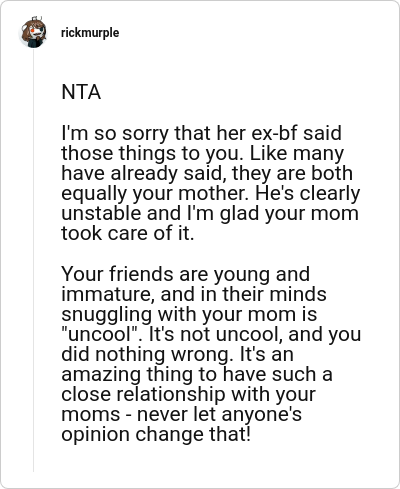Click the phrase "equally your mother"
The height and width of the screenshot is (489, 400).
(155, 194)
